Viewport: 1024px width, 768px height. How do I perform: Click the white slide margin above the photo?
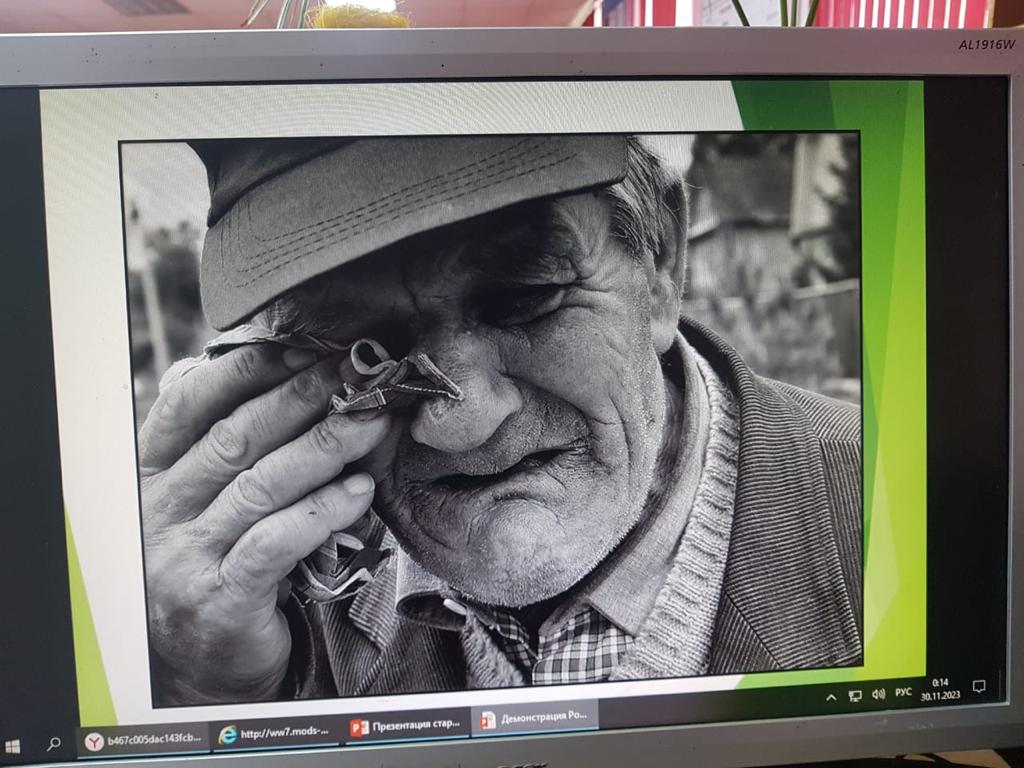point(400,112)
